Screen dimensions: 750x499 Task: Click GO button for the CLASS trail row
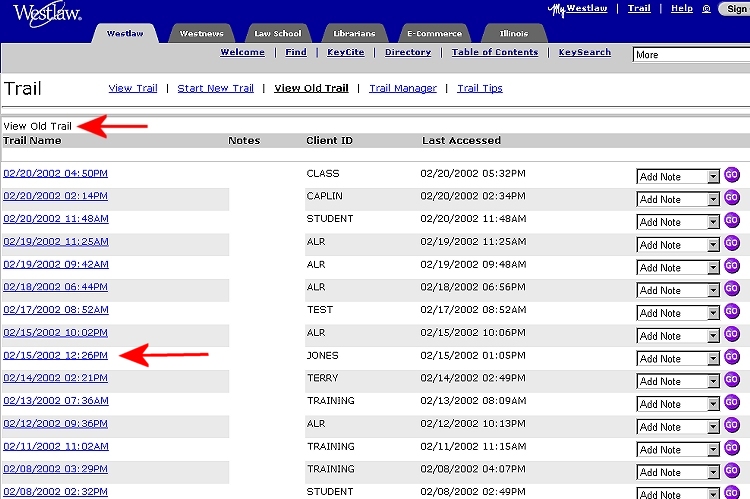pos(731,175)
